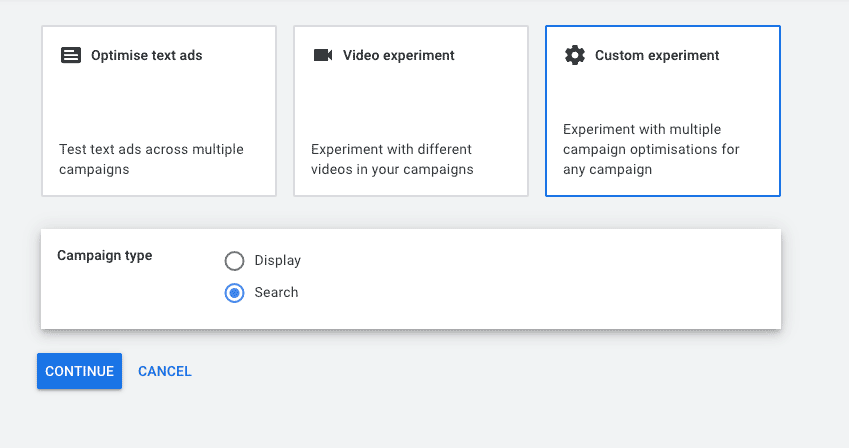849x448 pixels.
Task: Click 'Experiment with multiple campaign optimisations' description
Action: [651, 150]
